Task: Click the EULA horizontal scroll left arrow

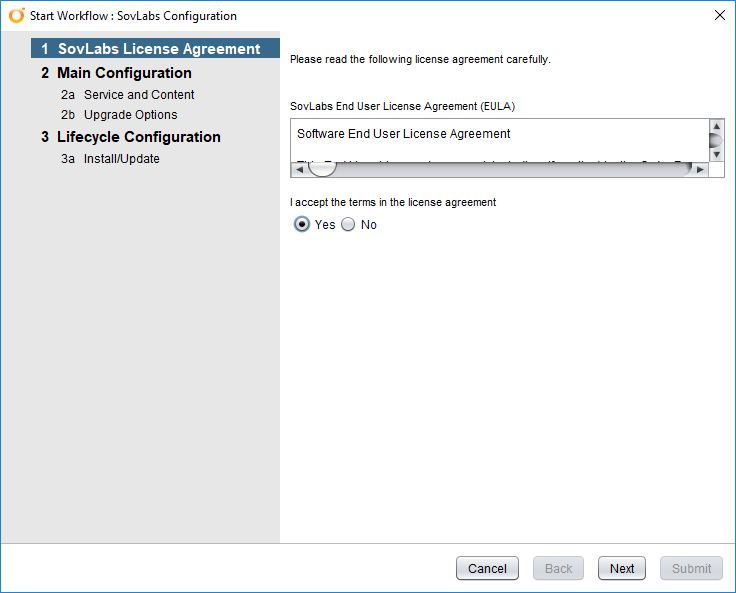Action: [298, 169]
